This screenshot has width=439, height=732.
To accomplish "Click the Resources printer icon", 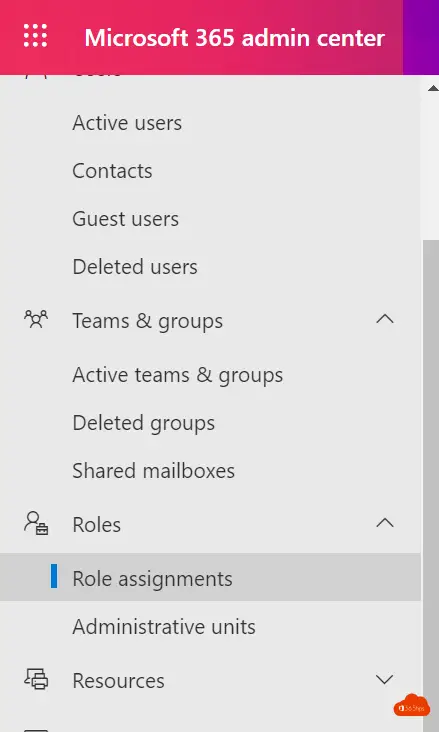I will (x=36, y=679).
